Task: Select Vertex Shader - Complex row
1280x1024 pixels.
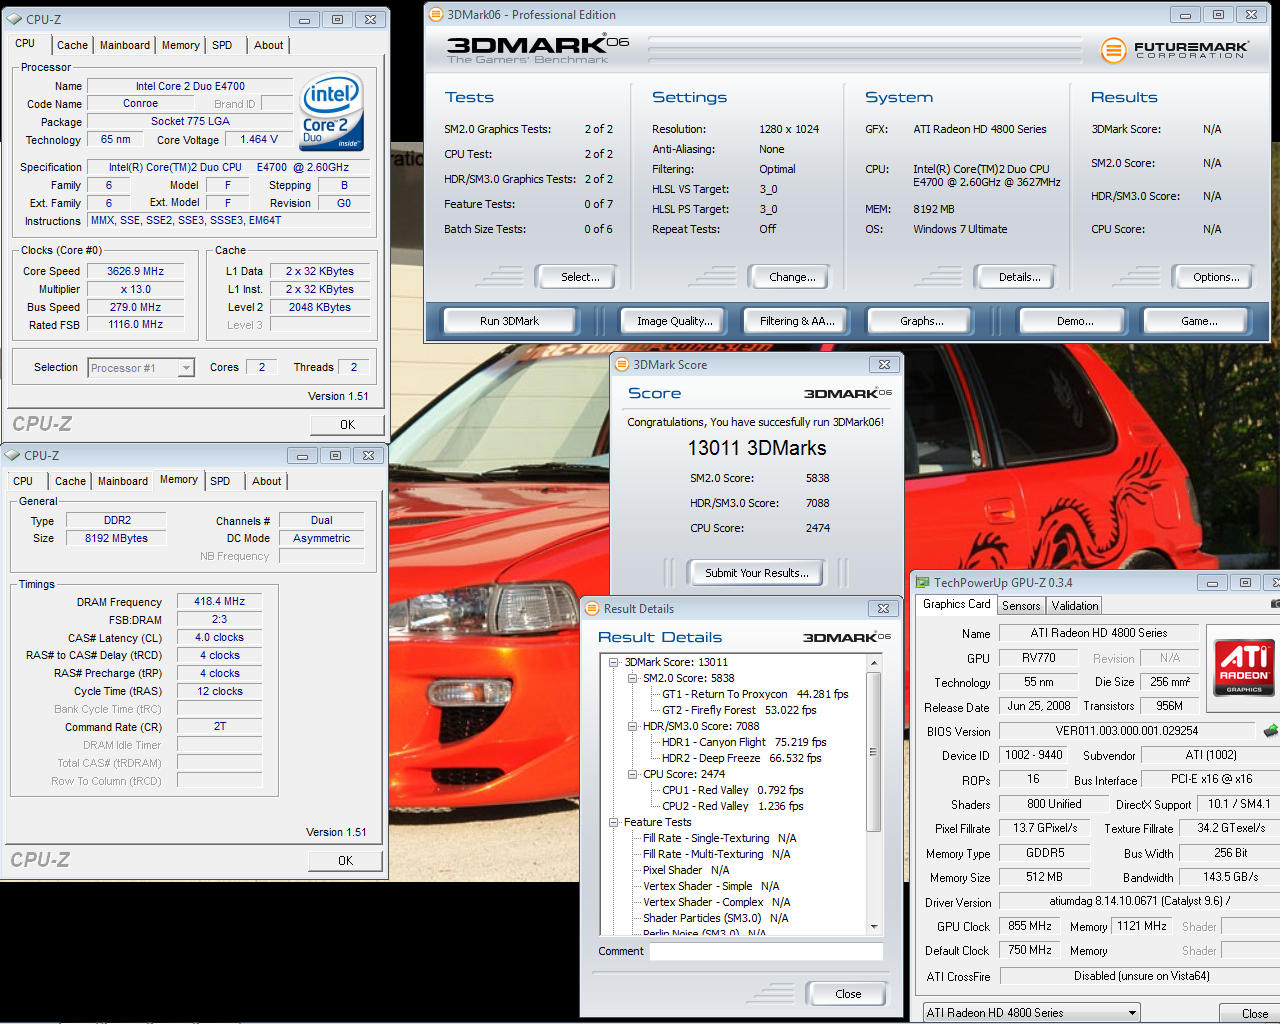Action: coord(716,902)
